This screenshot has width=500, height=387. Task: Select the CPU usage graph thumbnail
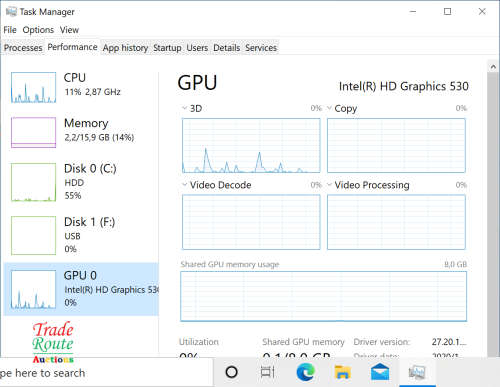33,87
